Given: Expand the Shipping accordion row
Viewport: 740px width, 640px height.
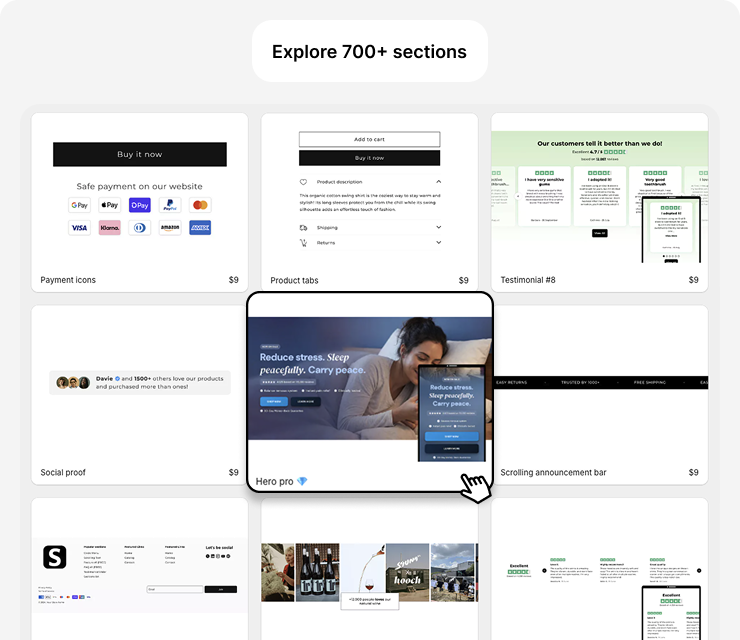Looking at the screenshot, I should (369, 227).
